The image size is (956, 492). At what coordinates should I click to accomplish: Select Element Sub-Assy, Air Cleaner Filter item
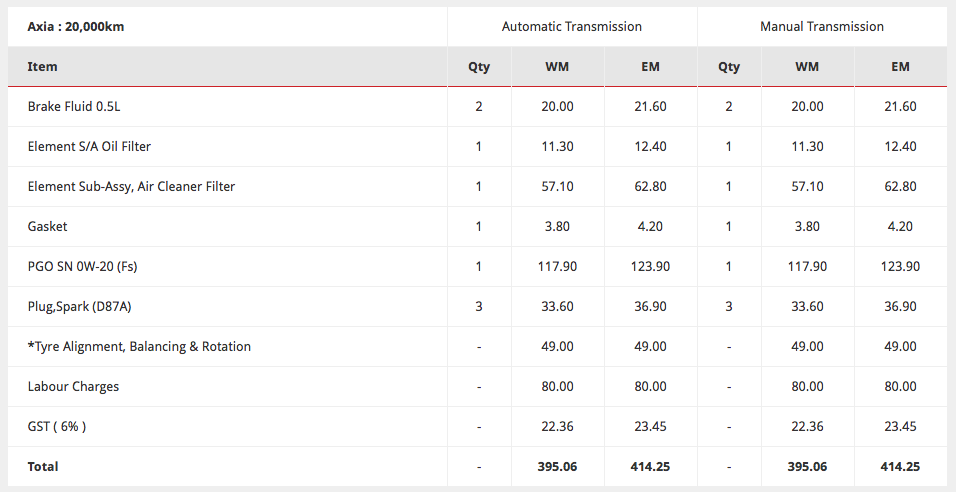coord(131,187)
